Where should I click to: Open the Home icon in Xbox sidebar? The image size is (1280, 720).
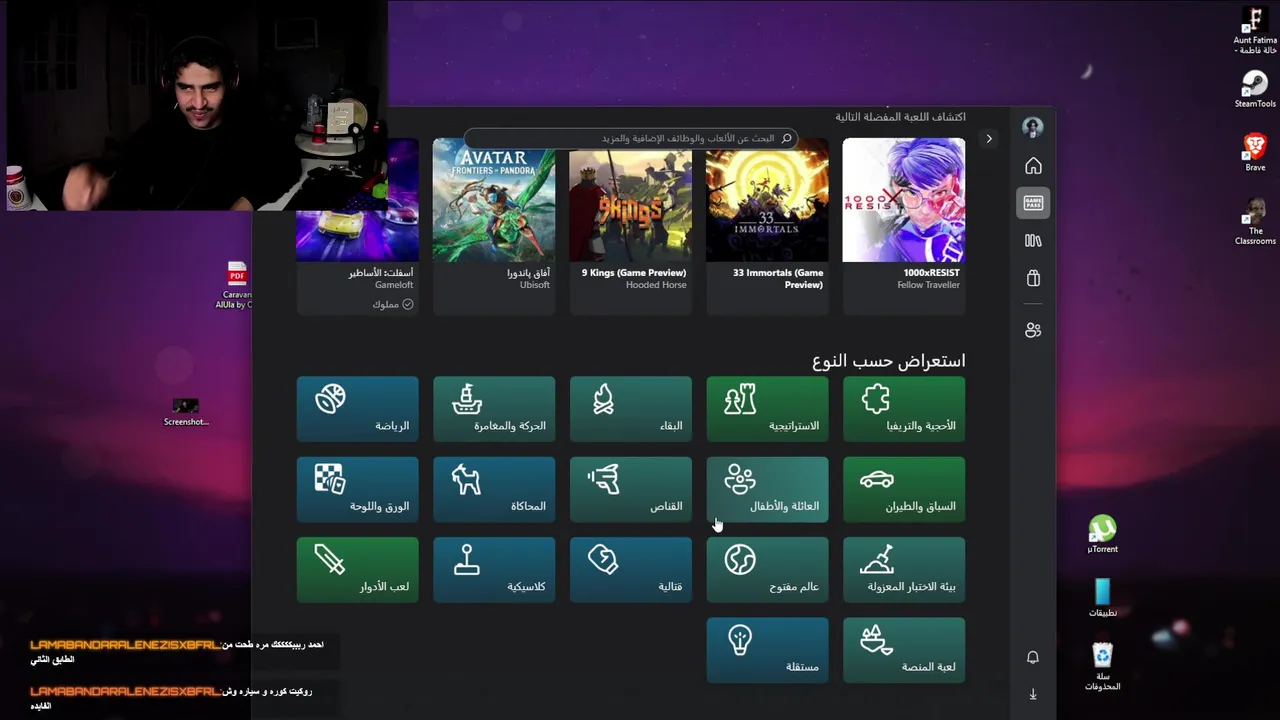click(1033, 166)
